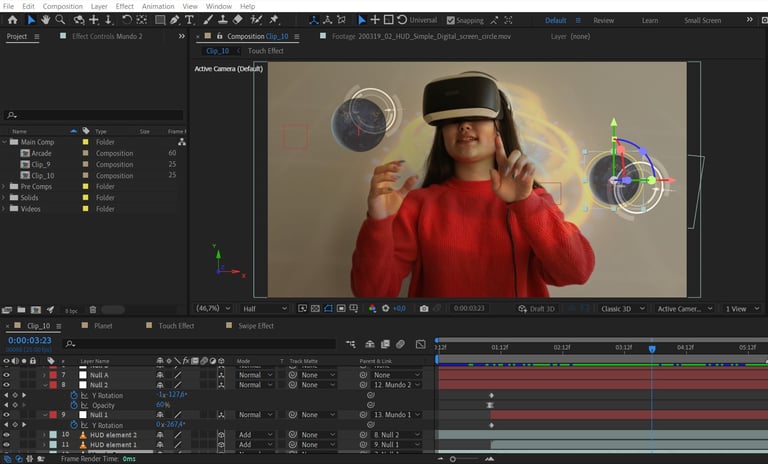Switch to the Review workspace

click(604, 20)
